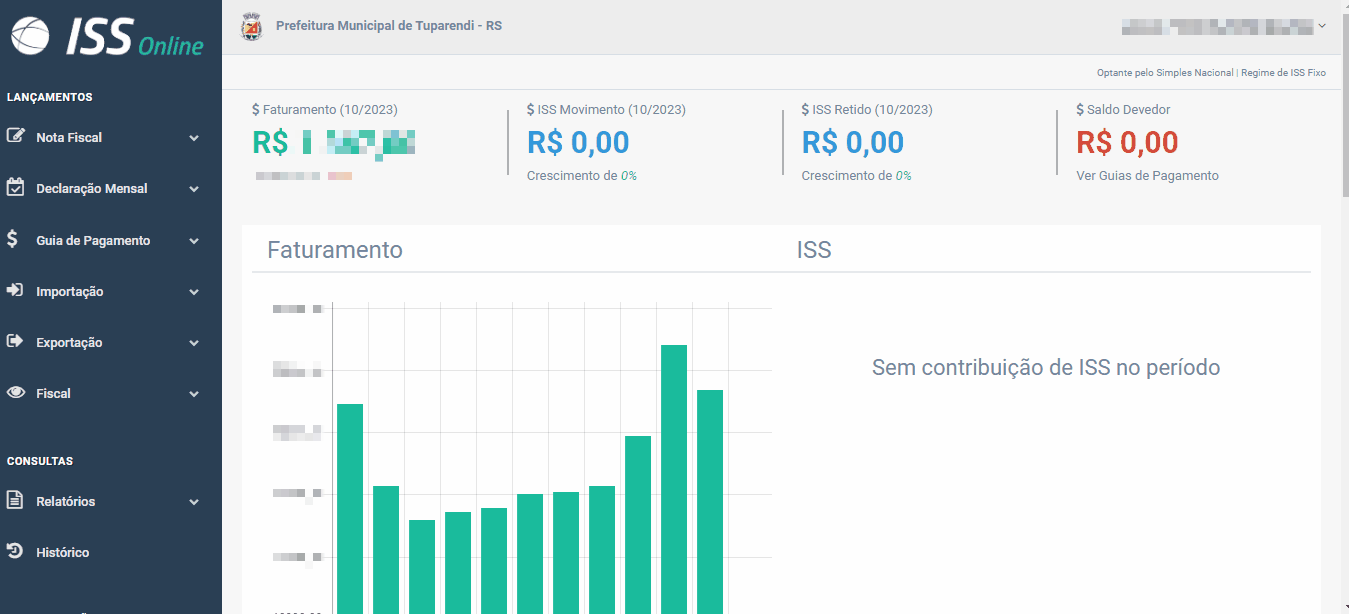Click the Prefeitura municipal coat of arms
This screenshot has width=1349, height=614.
tap(252, 27)
